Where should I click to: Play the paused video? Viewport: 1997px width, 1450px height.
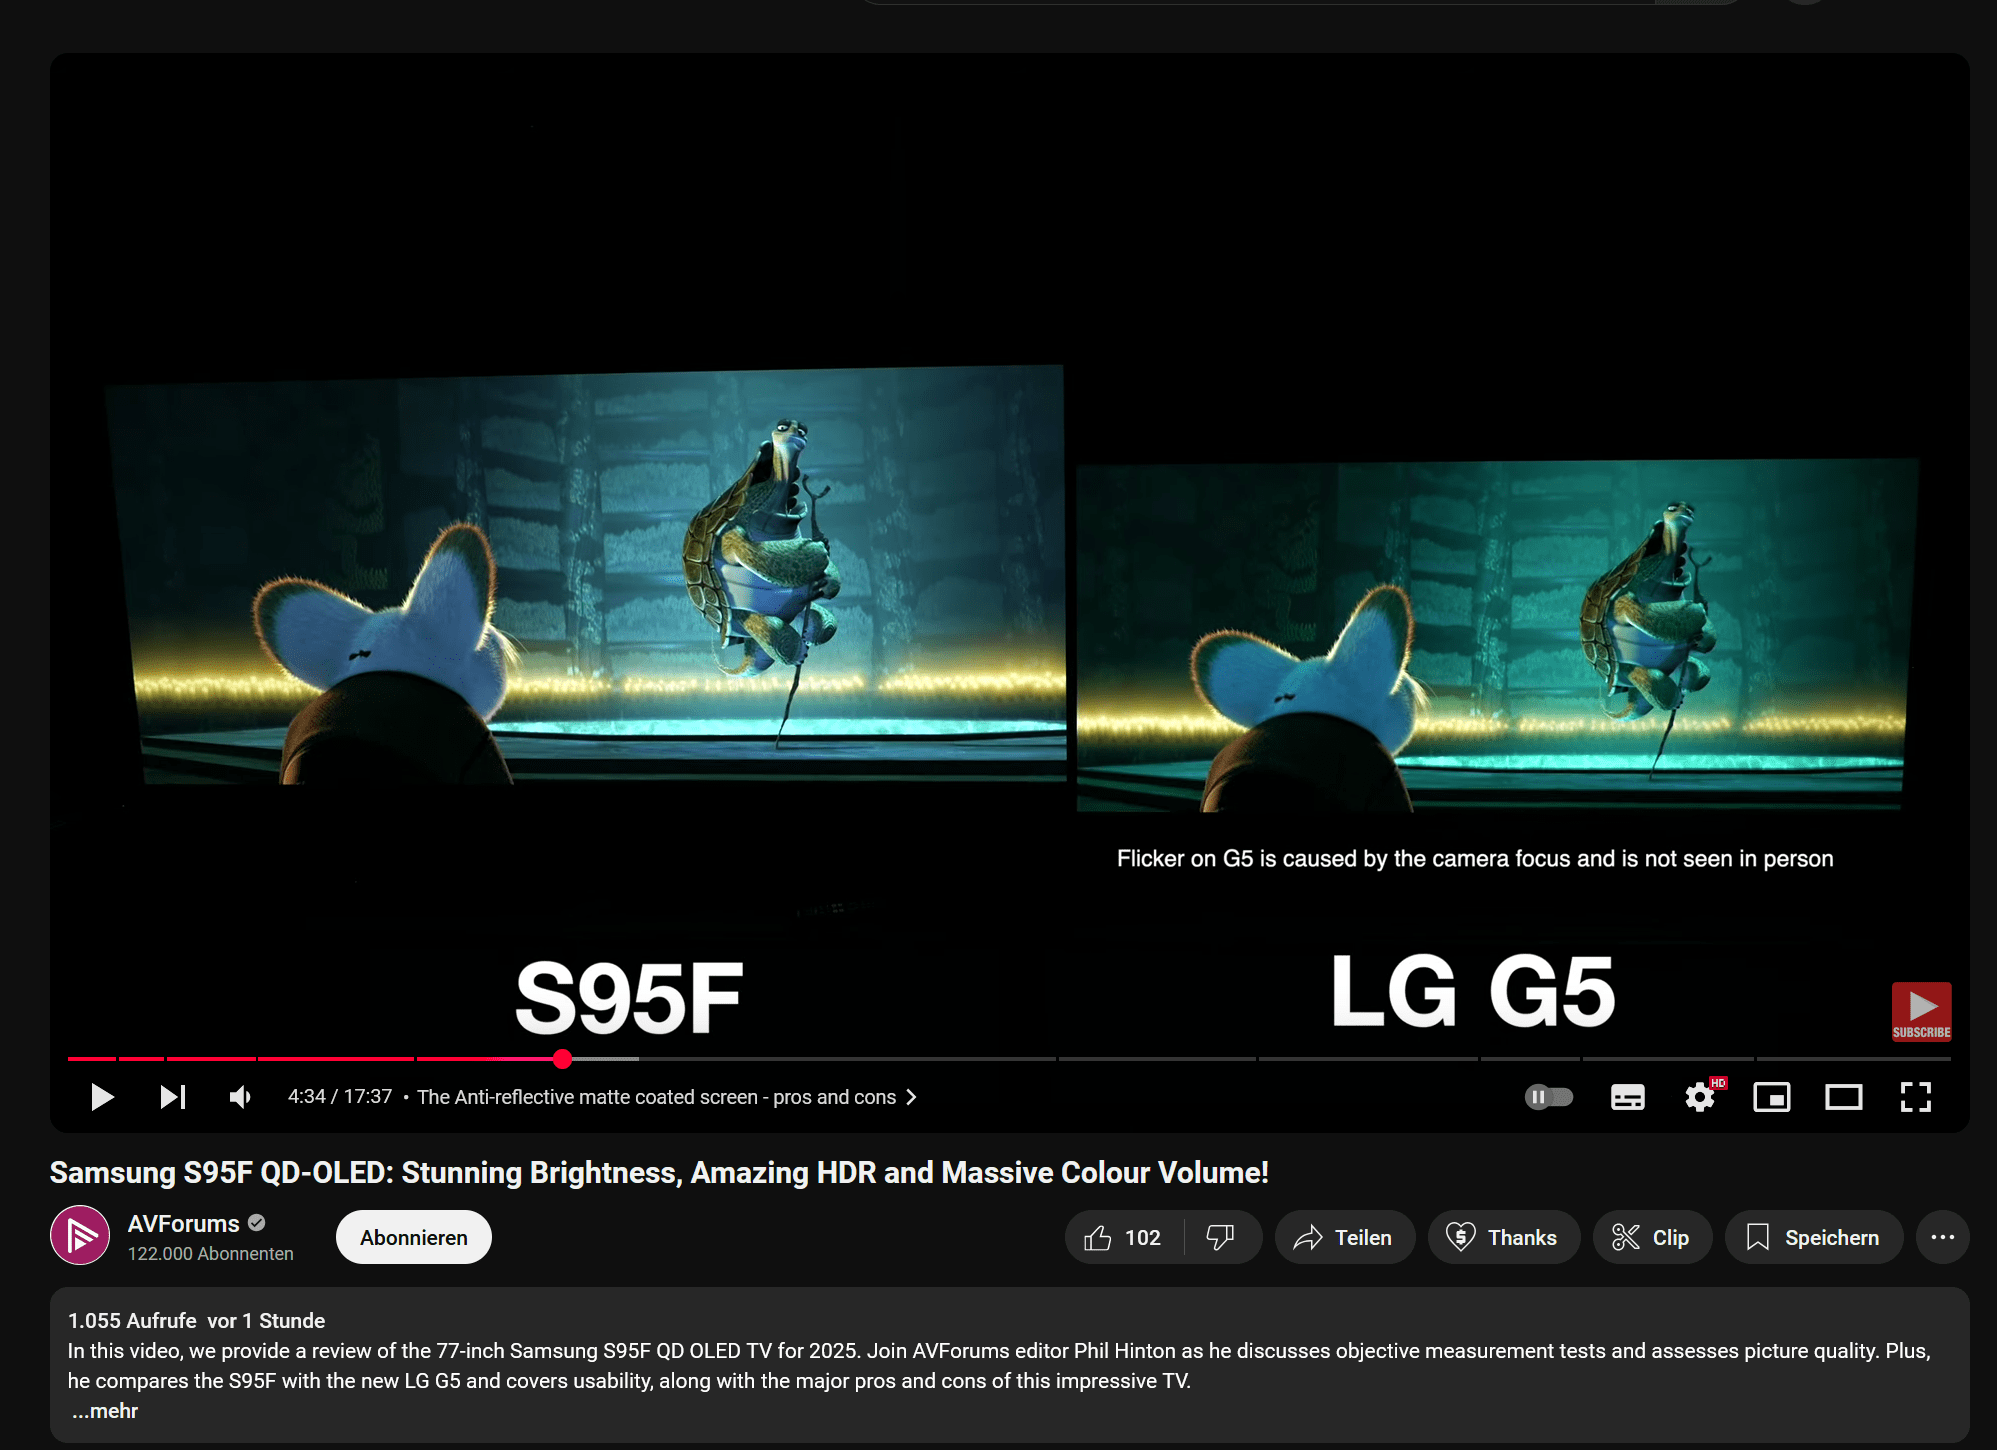tap(102, 1097)
